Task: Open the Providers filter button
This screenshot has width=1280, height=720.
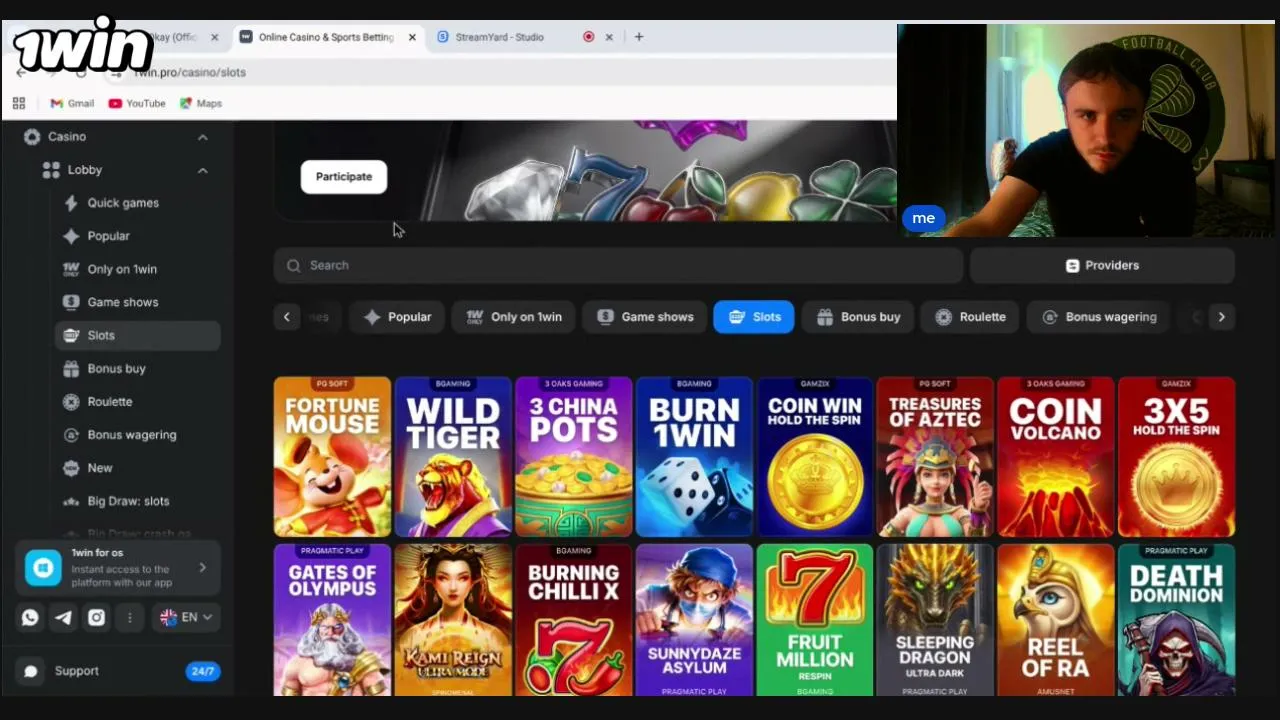Action: point(1102,265)
